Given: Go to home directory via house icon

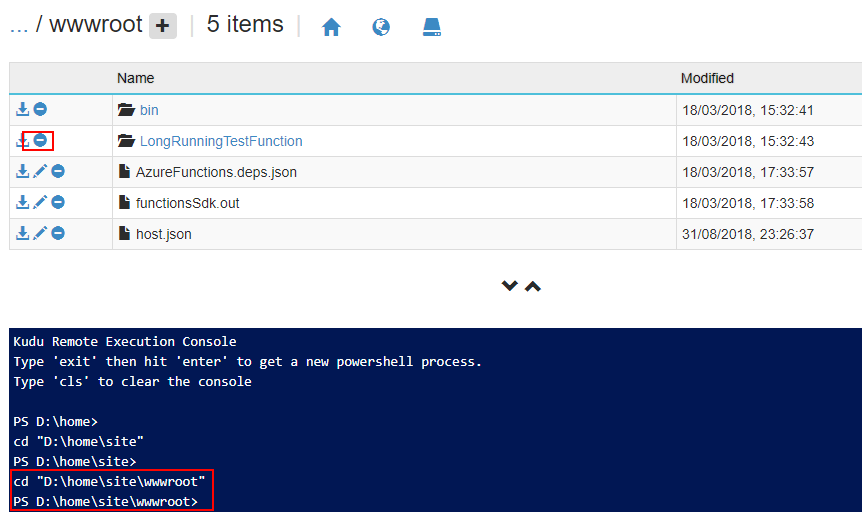Looking at the screenshot, I should tap(331, 27).
